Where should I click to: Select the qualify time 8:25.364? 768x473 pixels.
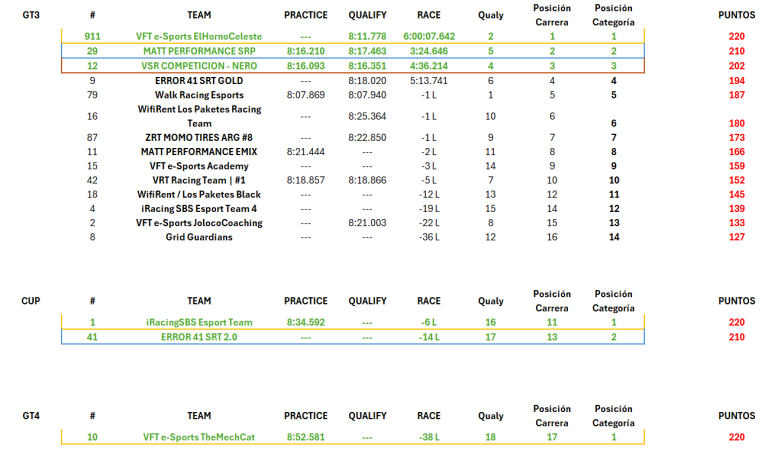pos(367,116)
